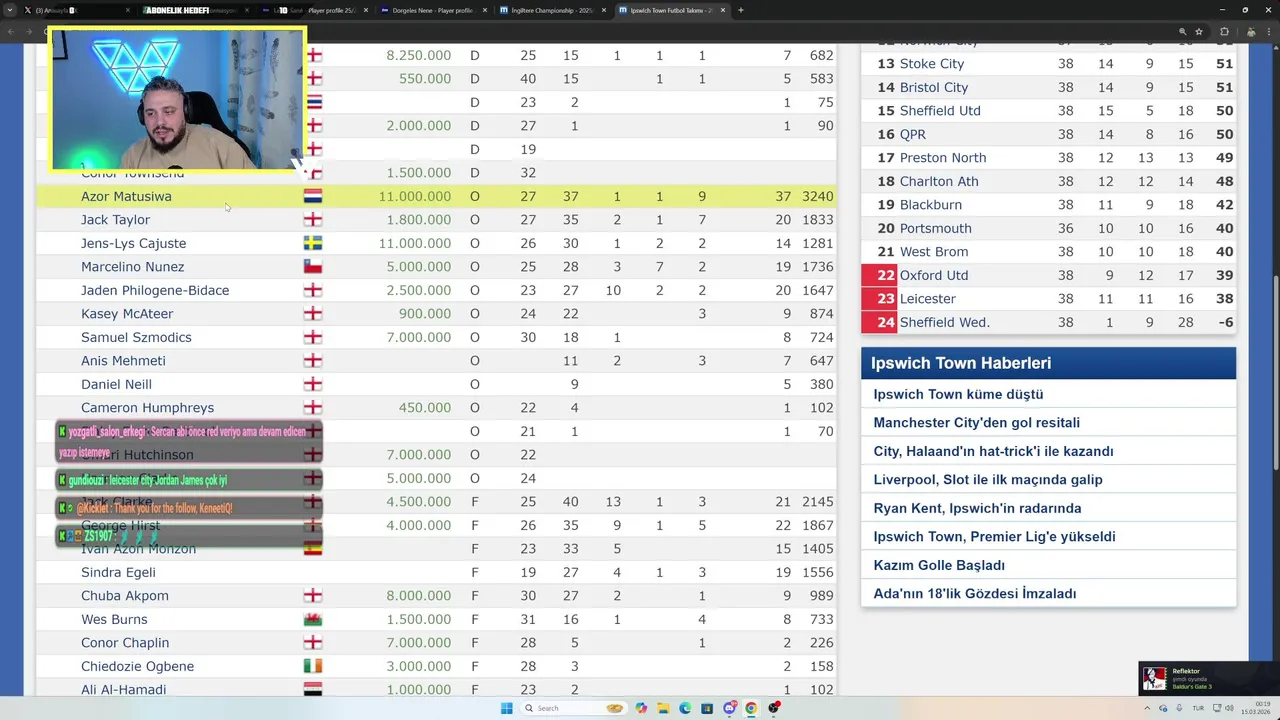Screen dimensions: 1280x720
Task: Open the OBS icon in the taskbar
Action: [x=774, y=708]
